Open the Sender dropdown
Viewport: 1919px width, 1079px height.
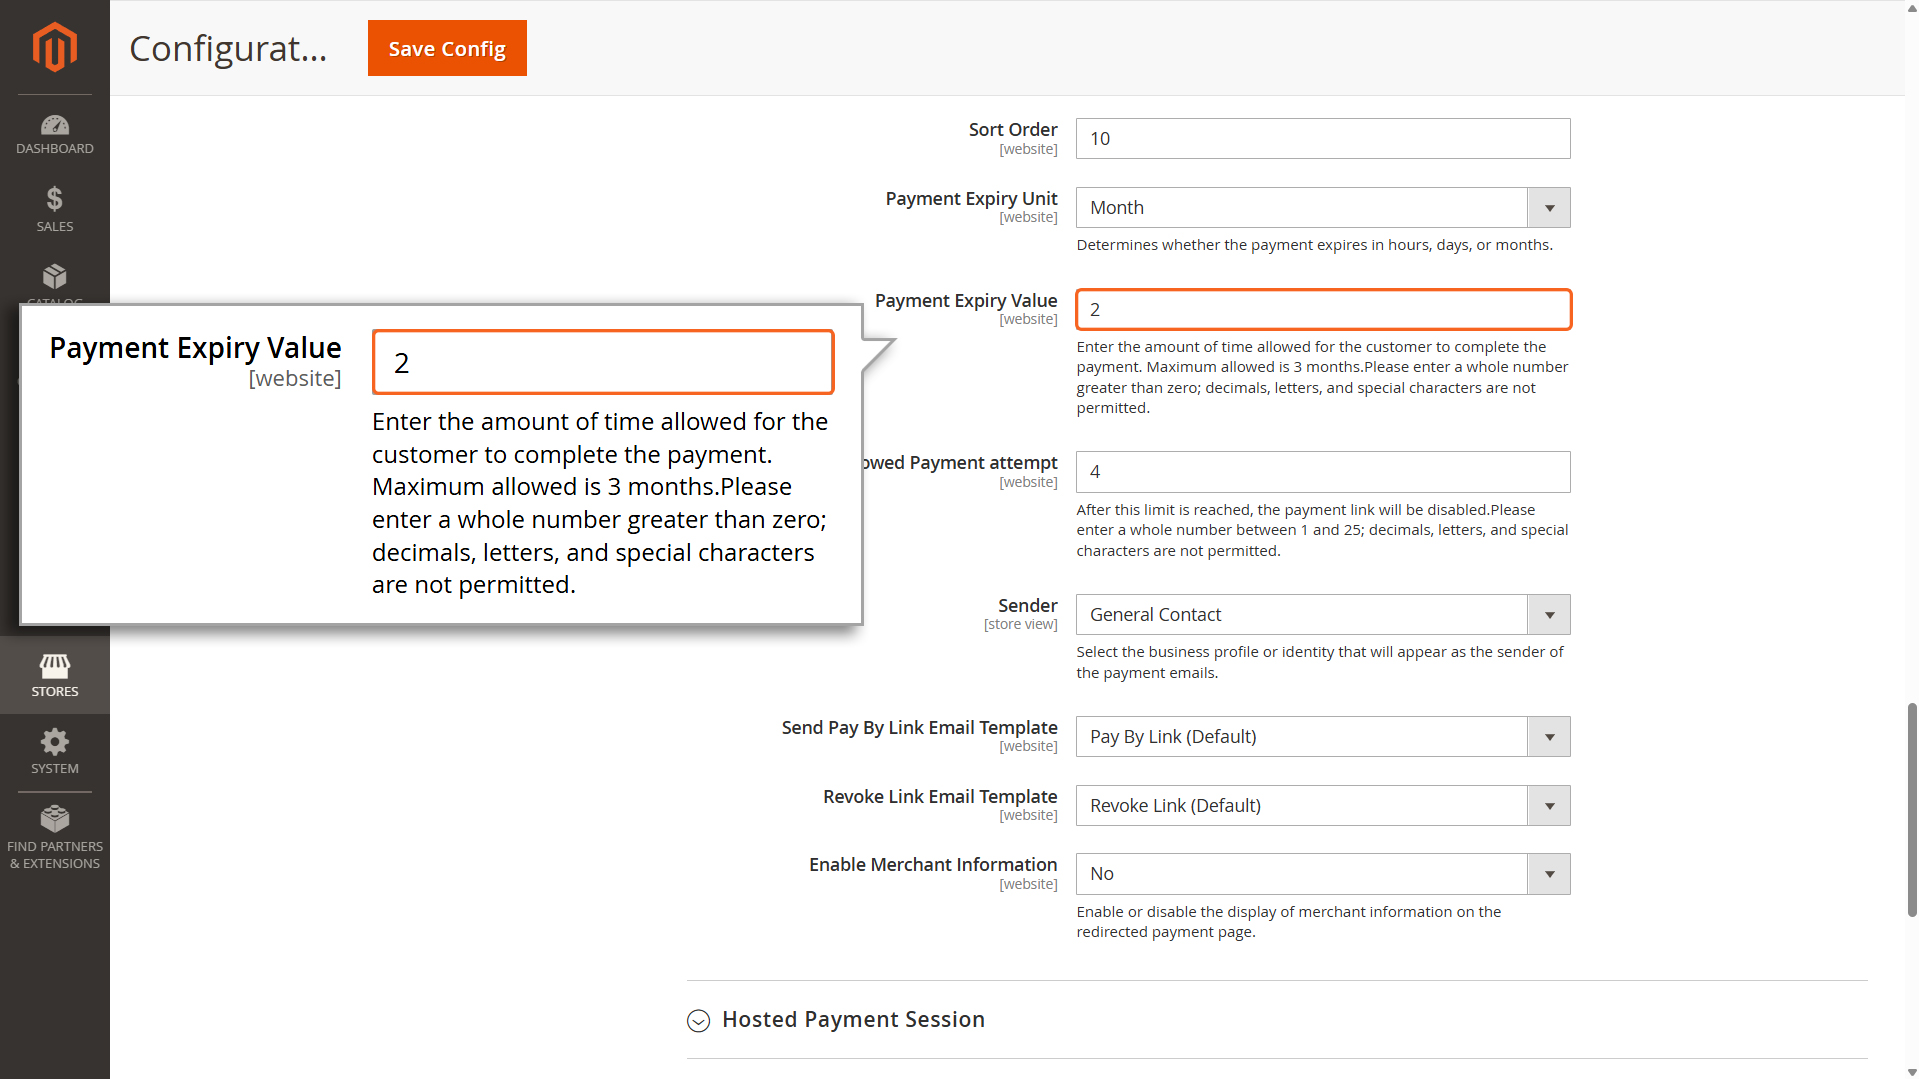click(x=1322, y=615)
